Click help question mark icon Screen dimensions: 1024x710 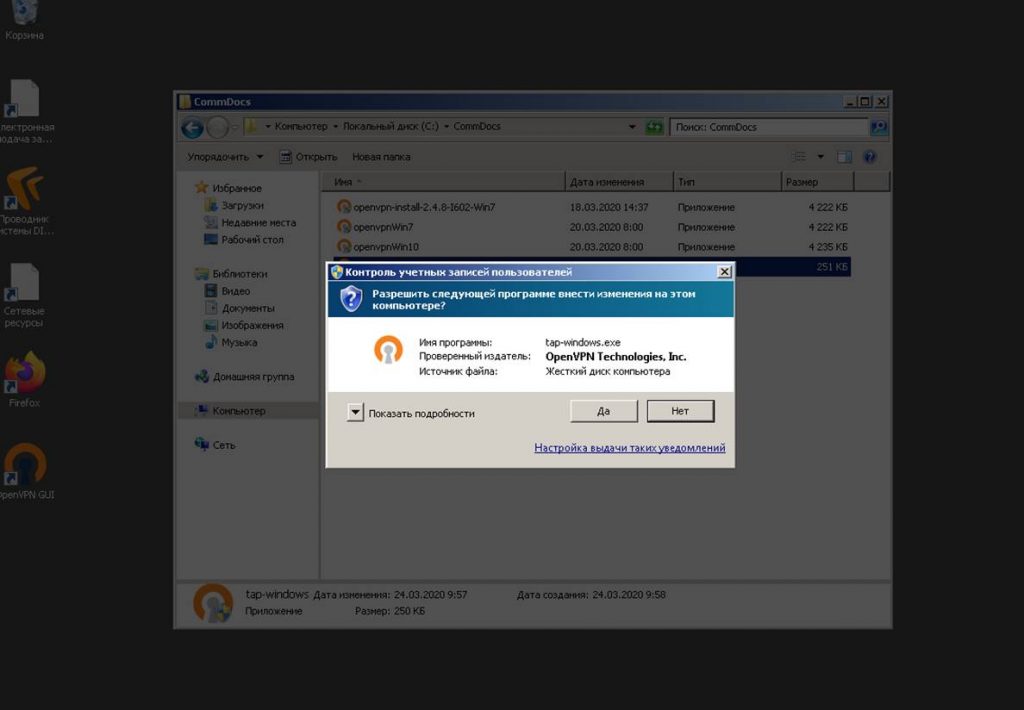tap(870, 157)
